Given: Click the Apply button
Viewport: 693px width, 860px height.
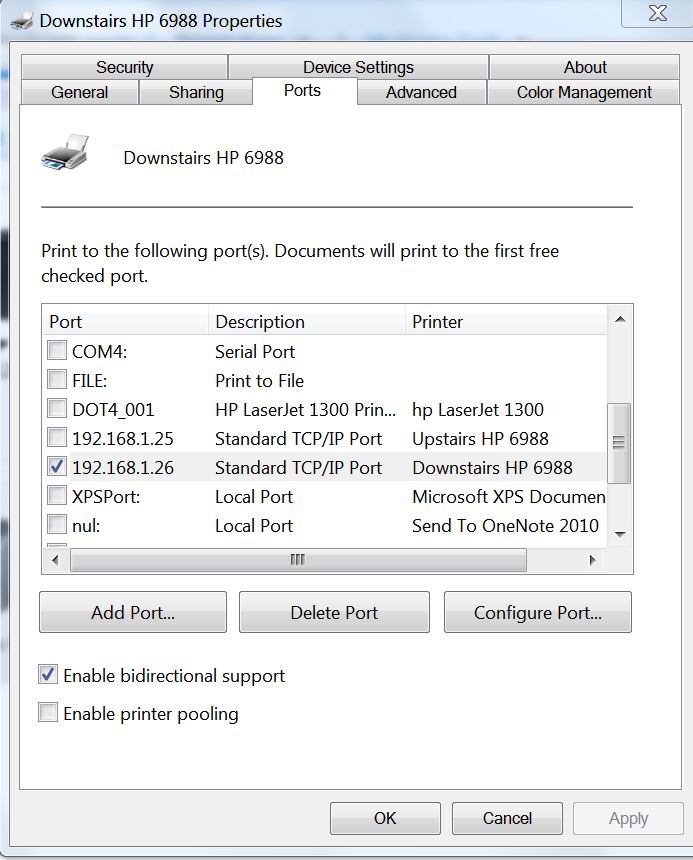Looking at the screenshot, I should [628, 818].
